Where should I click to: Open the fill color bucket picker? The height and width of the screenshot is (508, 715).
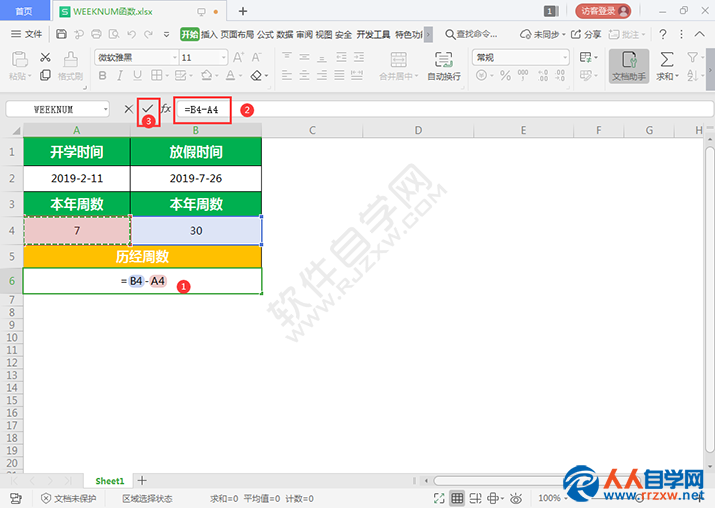[x=207, y=75]
